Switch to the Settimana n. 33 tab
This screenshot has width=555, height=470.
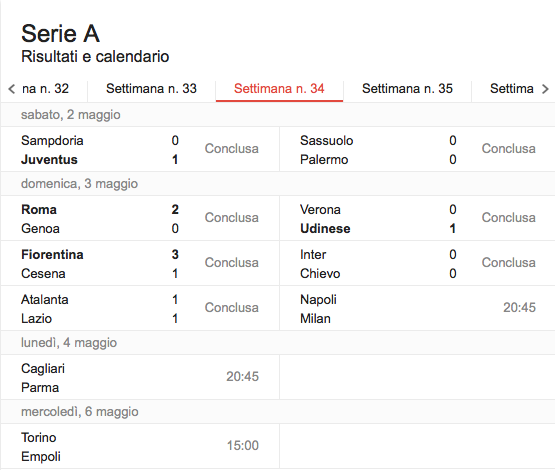point(151,89)
